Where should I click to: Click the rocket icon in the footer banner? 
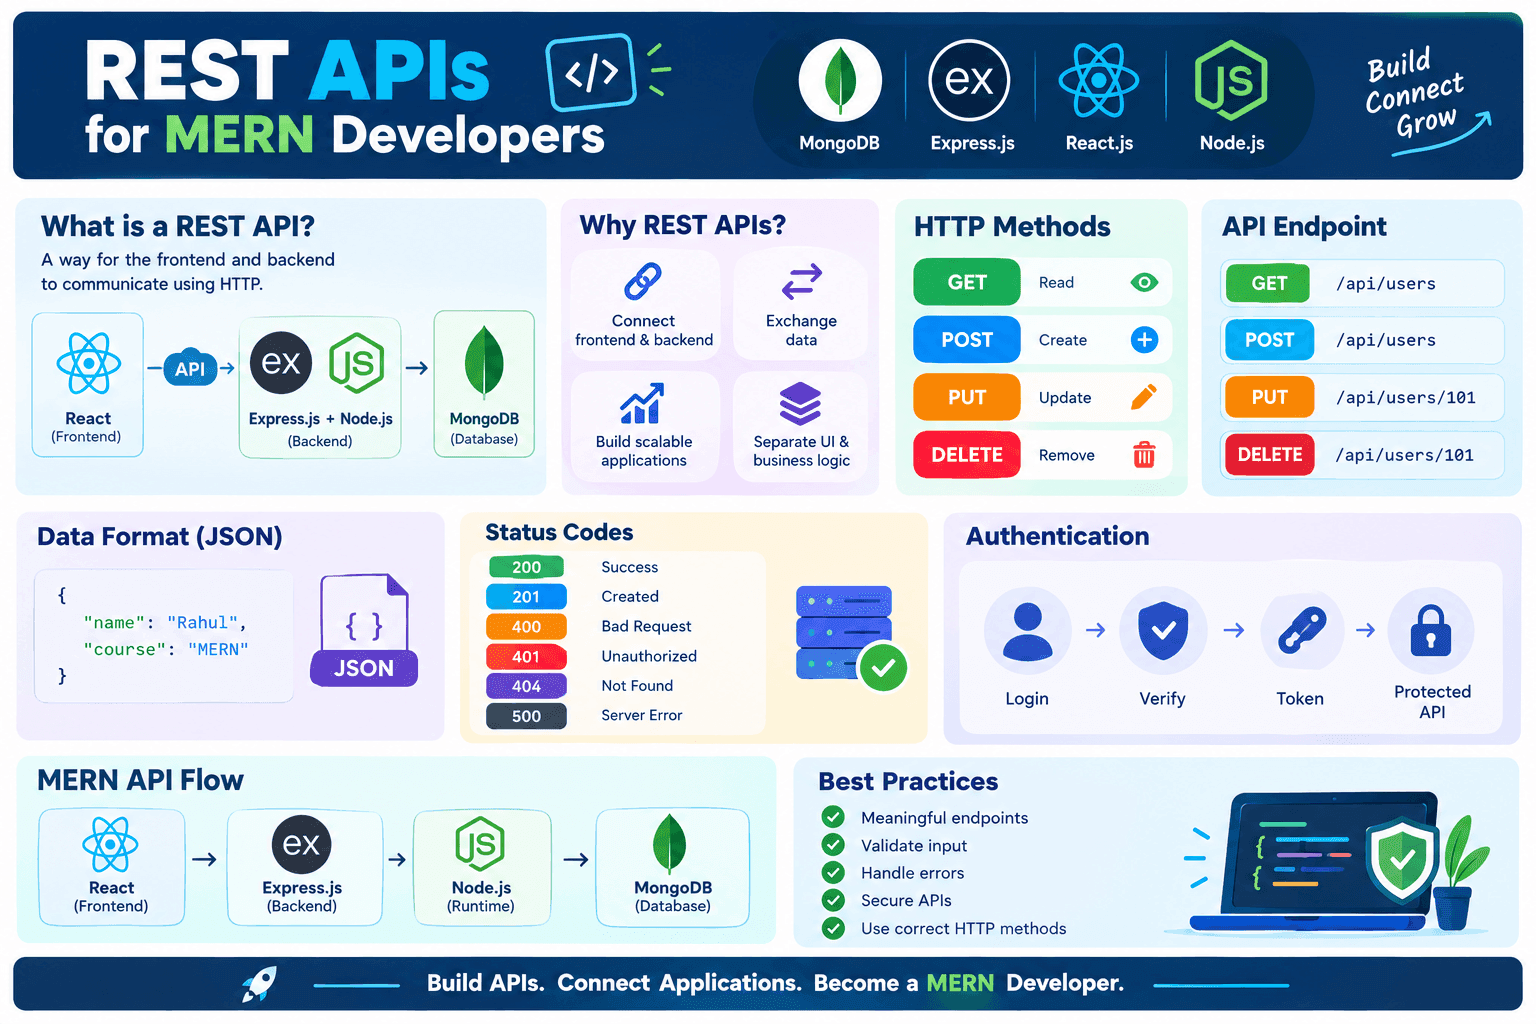pos(260,984)
